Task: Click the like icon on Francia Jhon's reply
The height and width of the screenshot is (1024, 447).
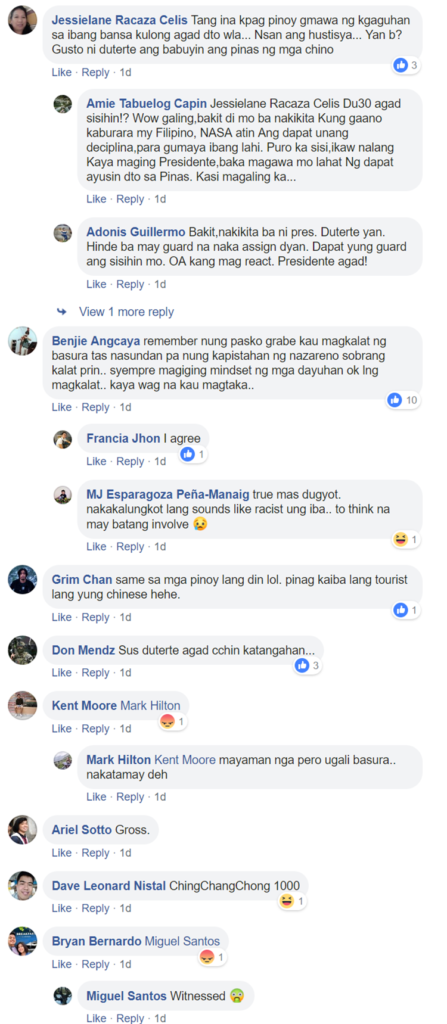Action: (188, 454)
